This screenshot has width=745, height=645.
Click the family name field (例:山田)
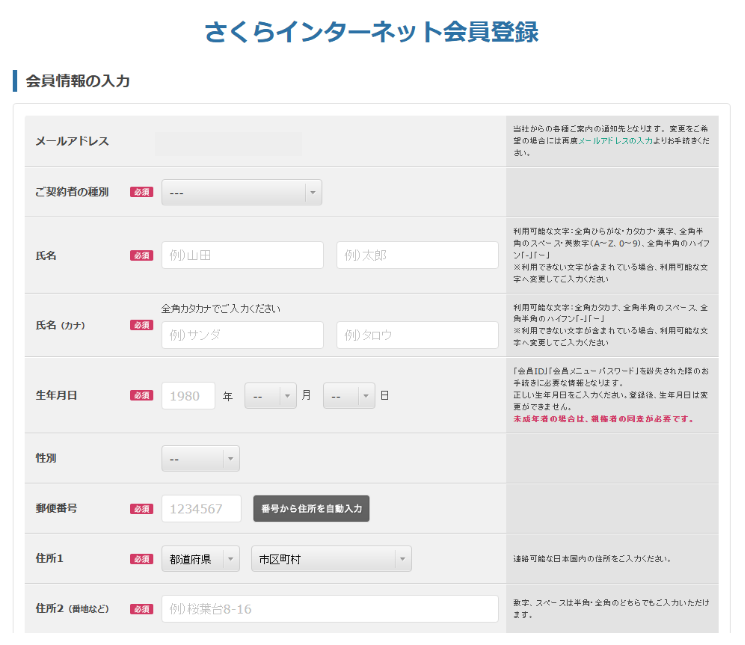click(x=242, y=255)
